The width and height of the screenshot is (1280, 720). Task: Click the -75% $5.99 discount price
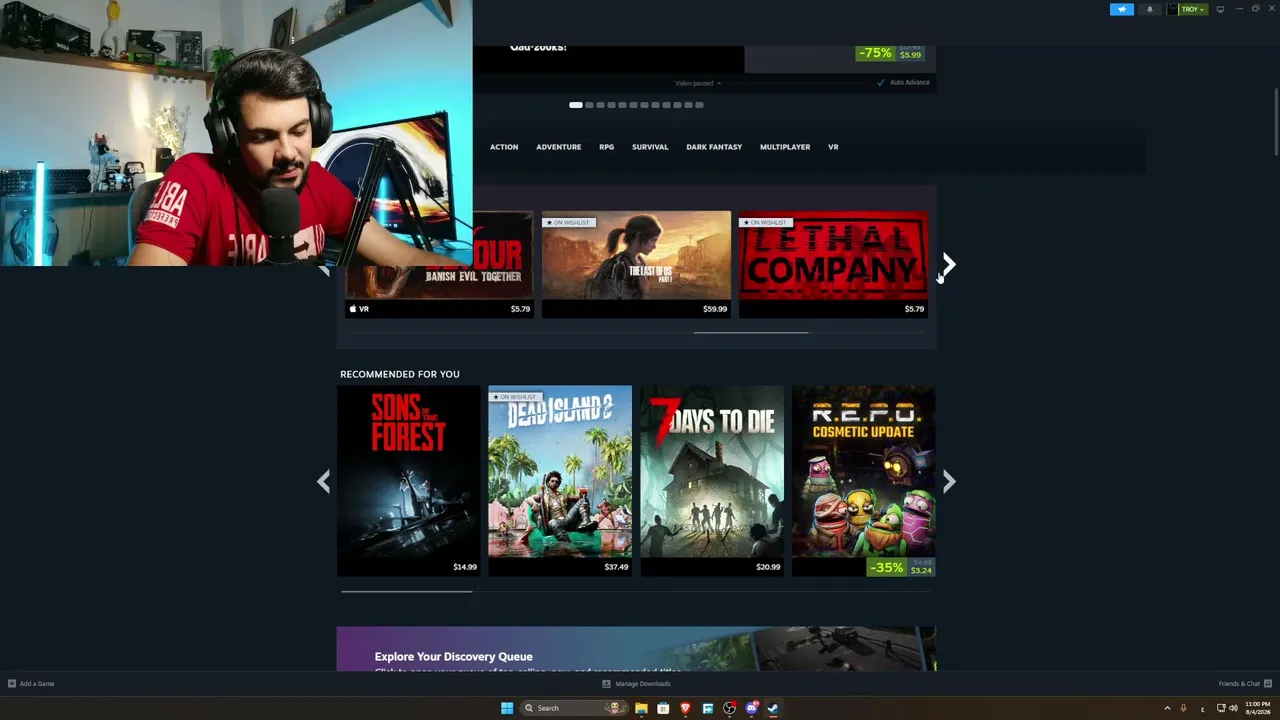point(889,53)
